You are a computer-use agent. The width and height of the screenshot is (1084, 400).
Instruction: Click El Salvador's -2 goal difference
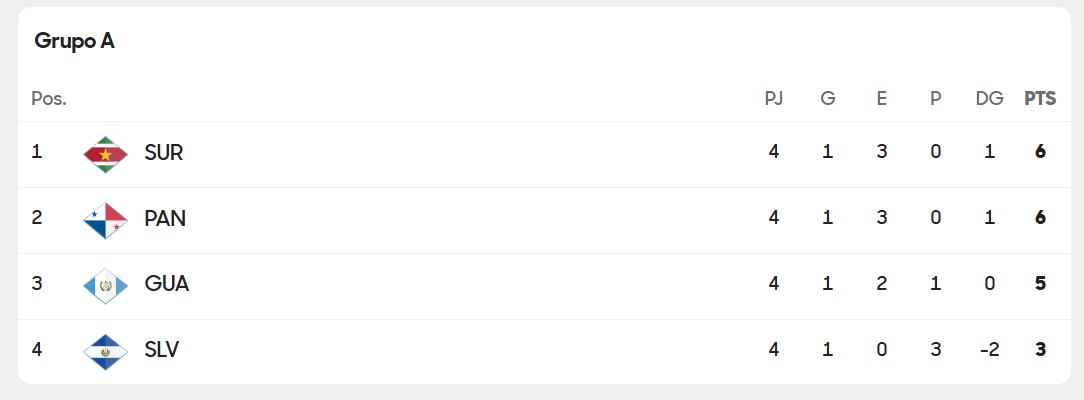[989, 350]
